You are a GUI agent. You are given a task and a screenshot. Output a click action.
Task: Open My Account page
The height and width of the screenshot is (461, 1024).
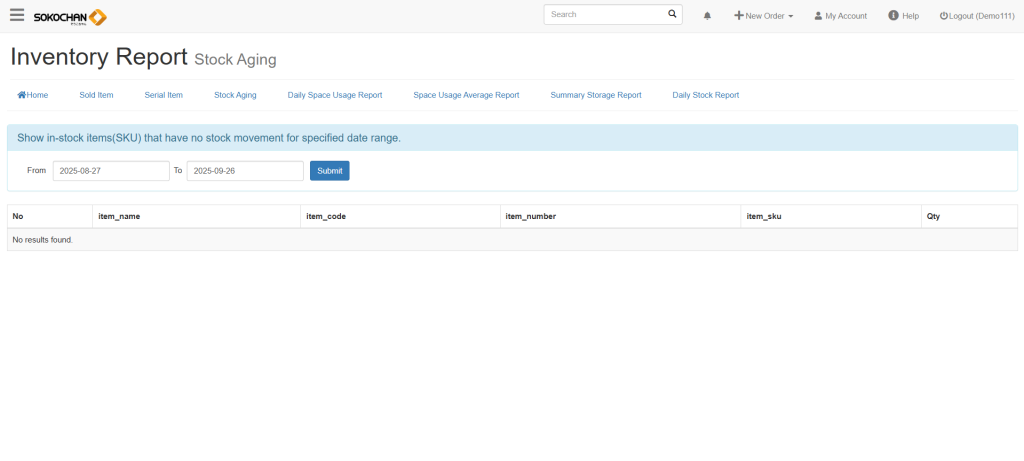(x=840, y=16)
